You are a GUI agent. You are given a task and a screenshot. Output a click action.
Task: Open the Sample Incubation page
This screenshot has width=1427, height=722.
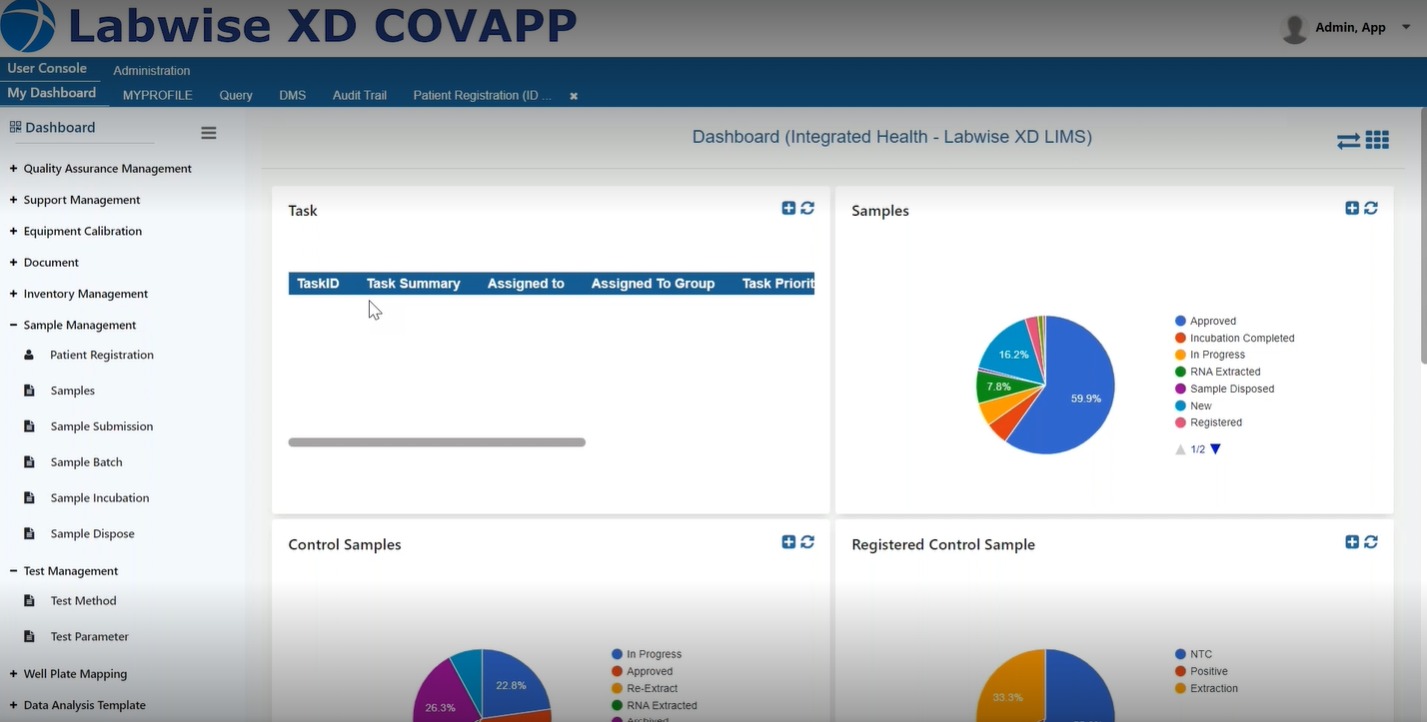pos(99,497)
